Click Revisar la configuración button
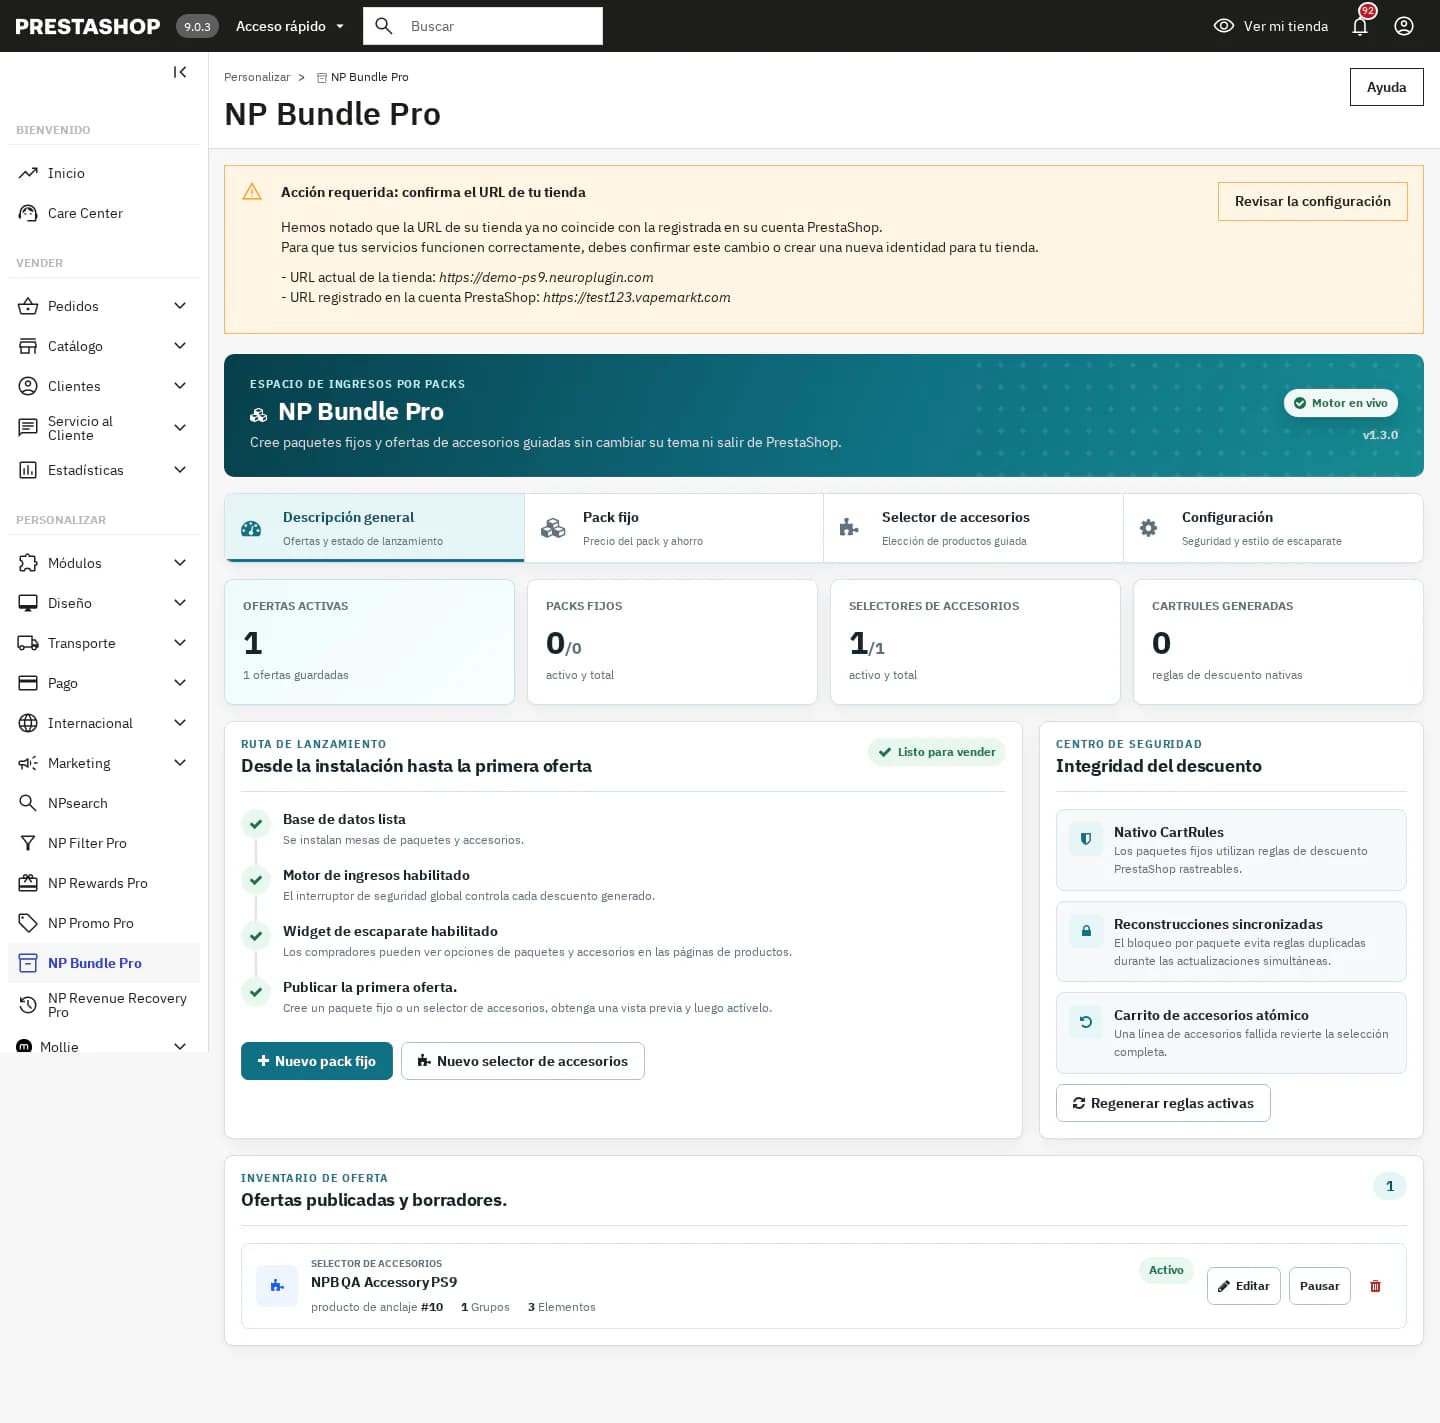The width and height of the screenshot is (1440, 1423). coord(1312,201)
